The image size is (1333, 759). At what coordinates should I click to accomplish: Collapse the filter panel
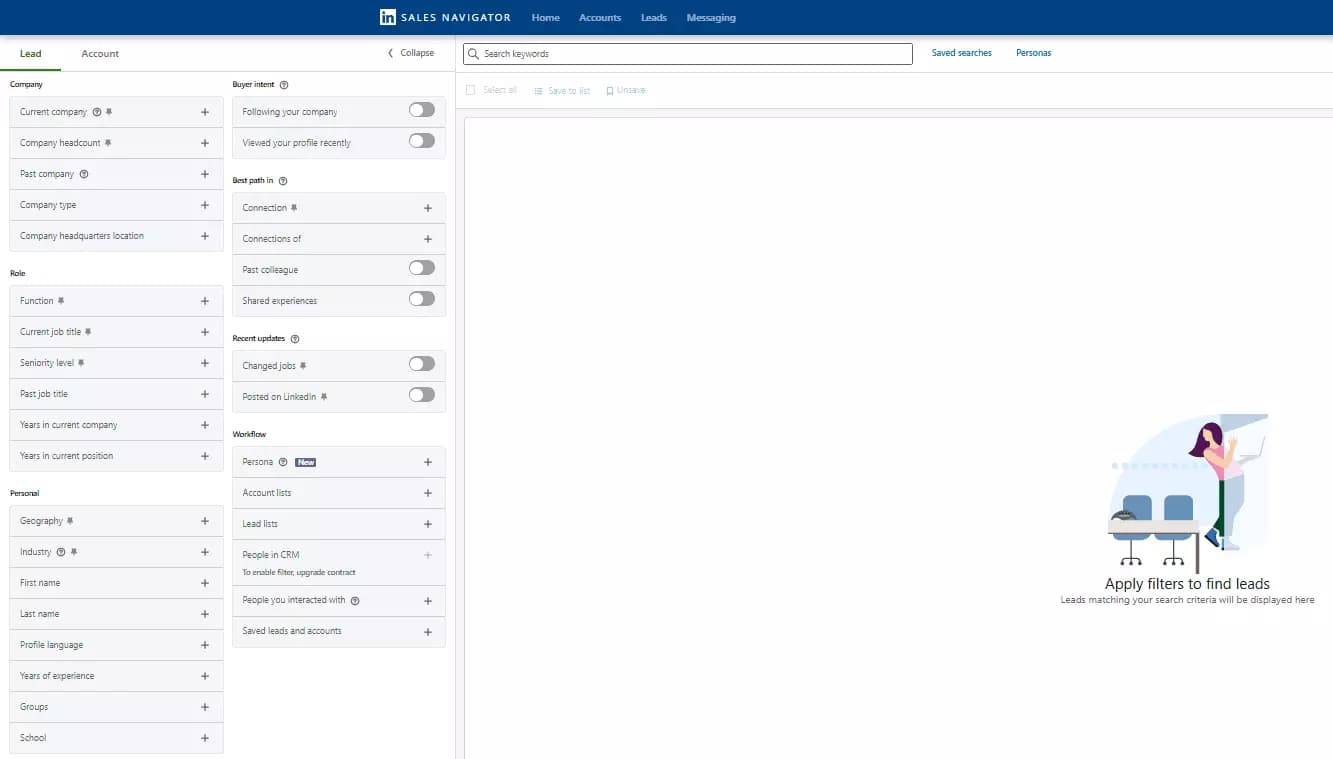click(410, 52)
